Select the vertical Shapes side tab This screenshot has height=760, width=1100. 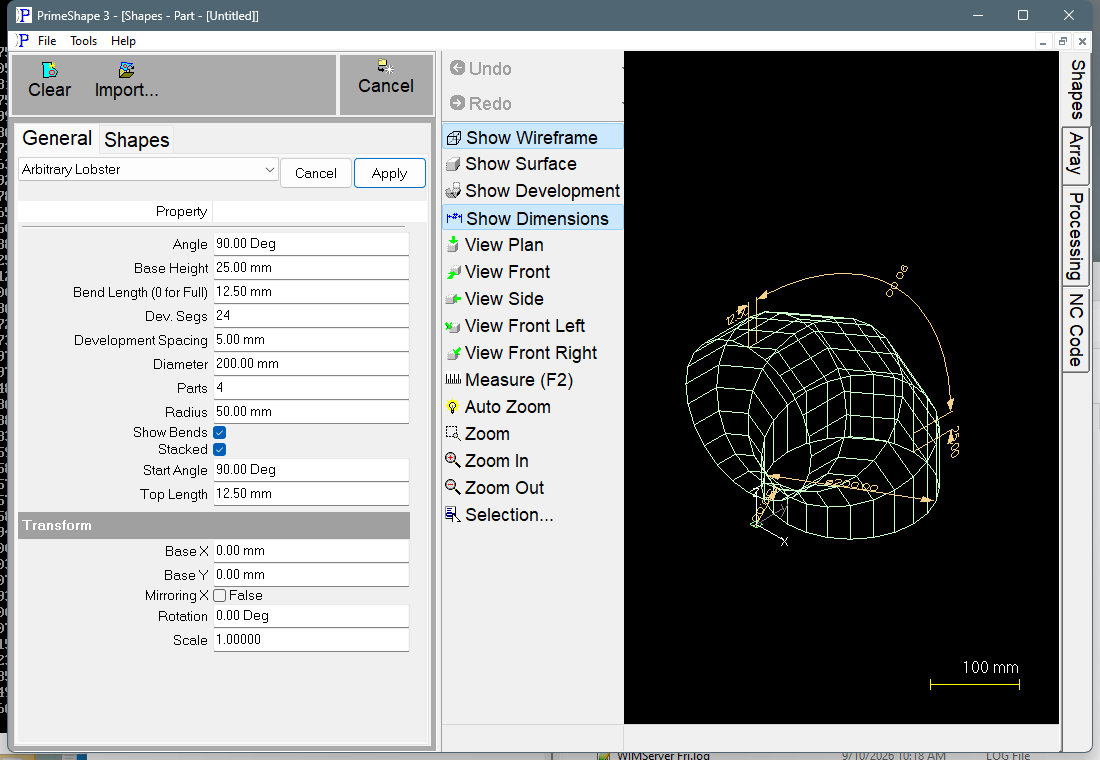tap(1077, 89)
